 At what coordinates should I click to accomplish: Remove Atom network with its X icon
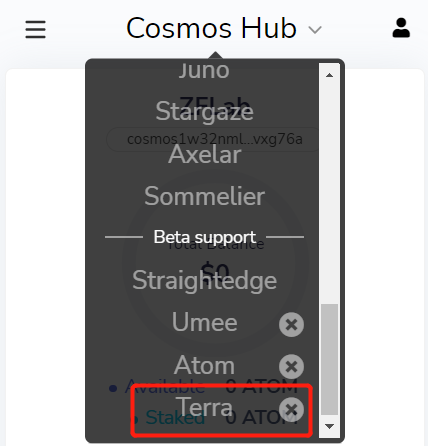291,367
